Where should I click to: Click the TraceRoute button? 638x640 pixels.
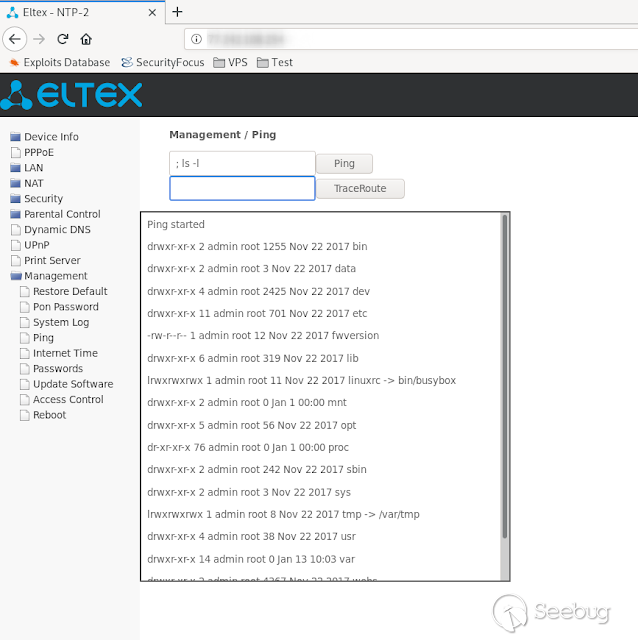coord(360,189)
